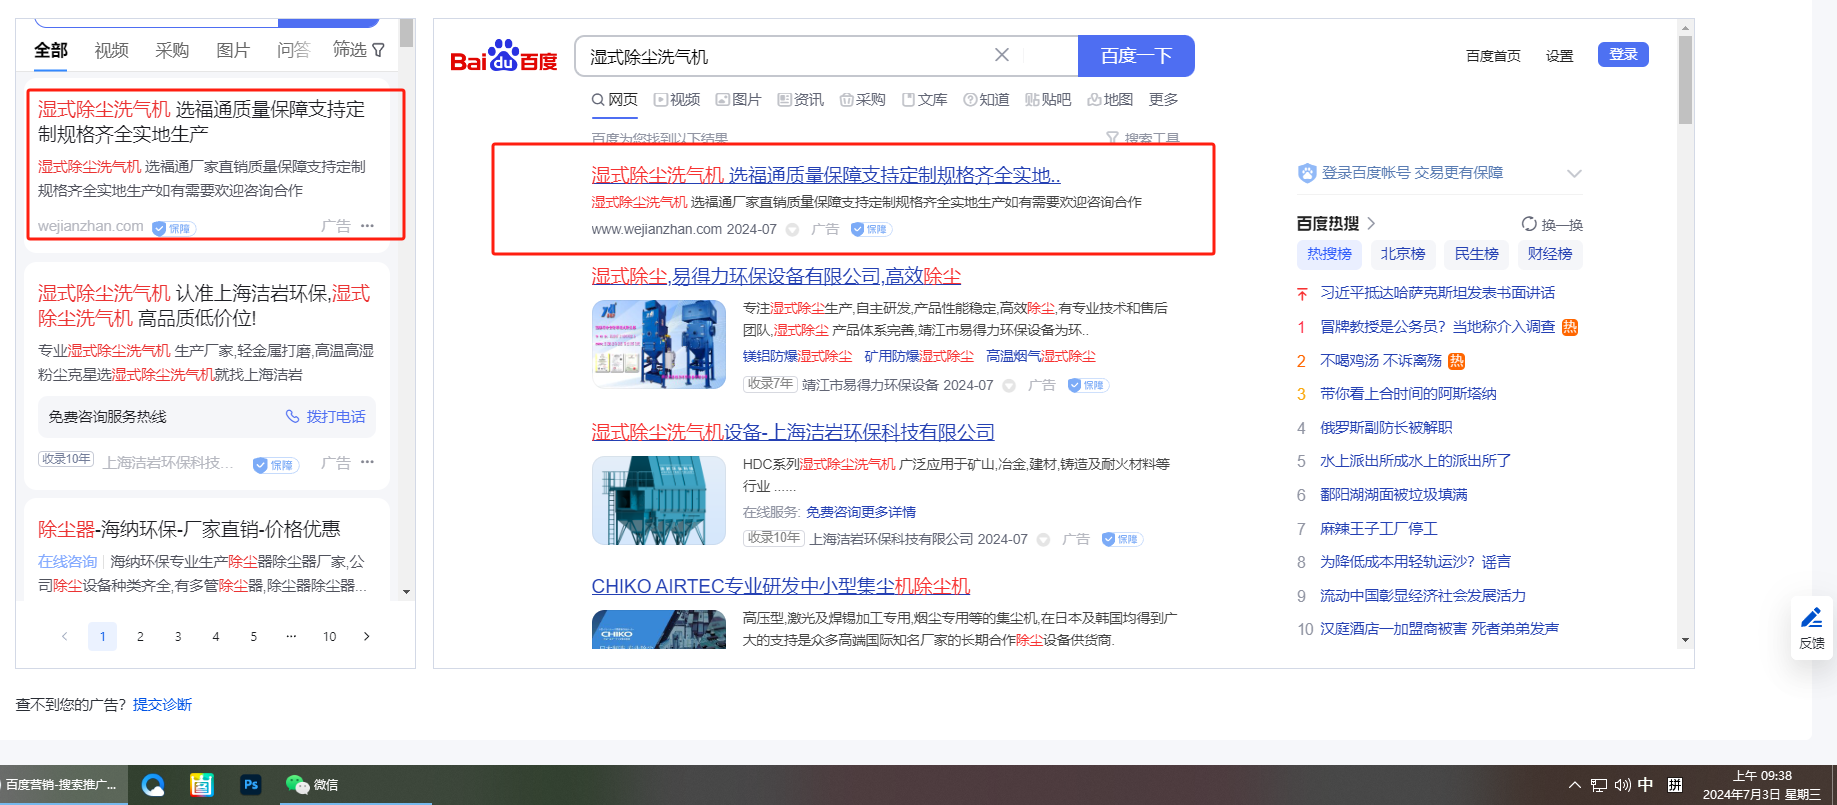Image resolution: width=1837 pixels, height=805 pixels.
Task: Click the 拨打电话 phone icon
Action: click(x=292, y=416)
